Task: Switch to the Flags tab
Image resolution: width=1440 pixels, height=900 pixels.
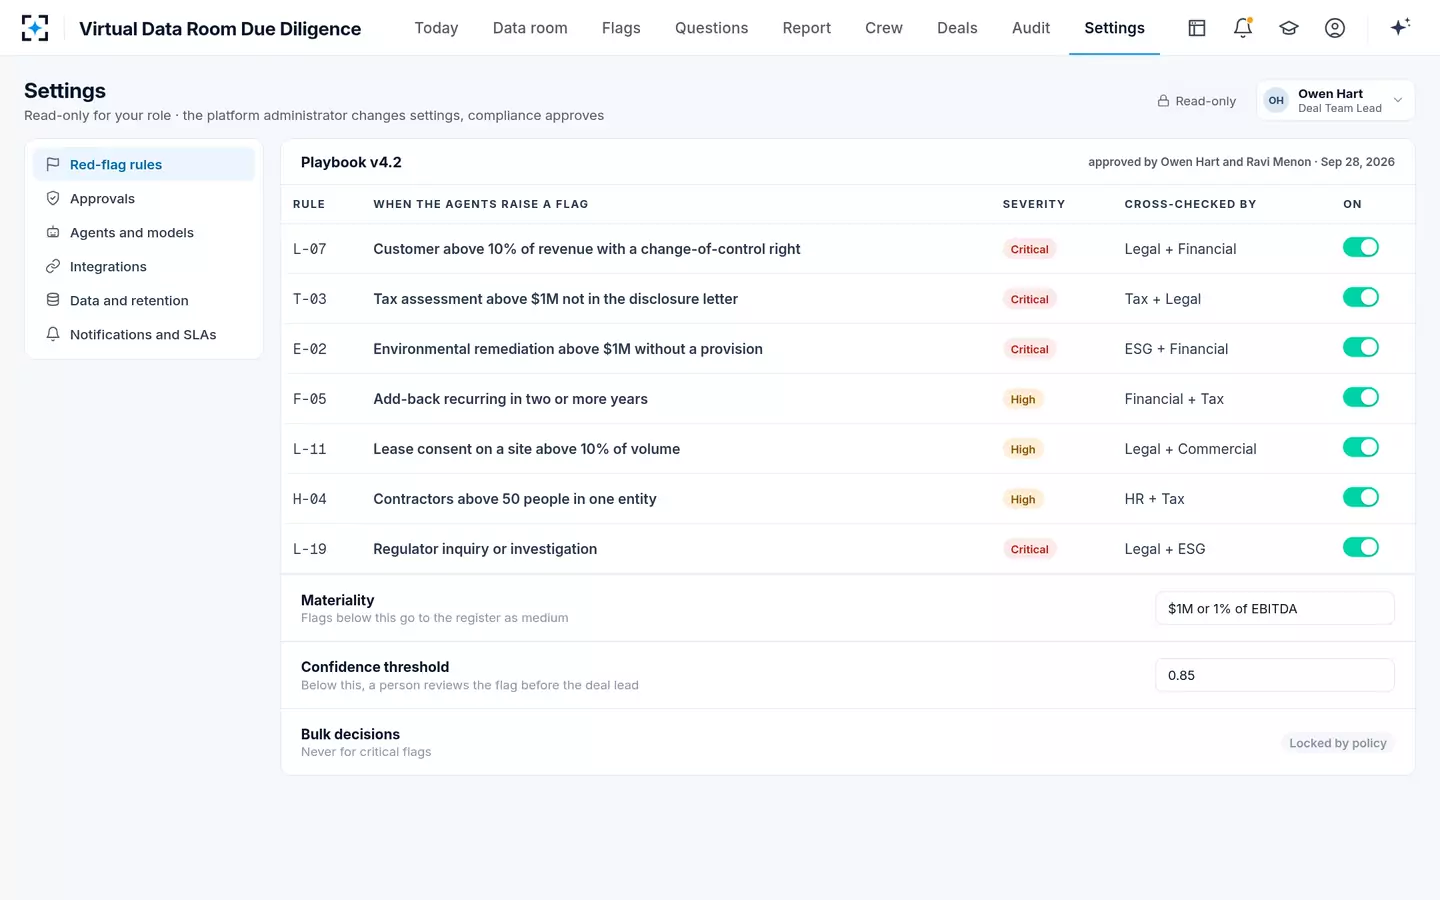Action: [x=621, y=28]
